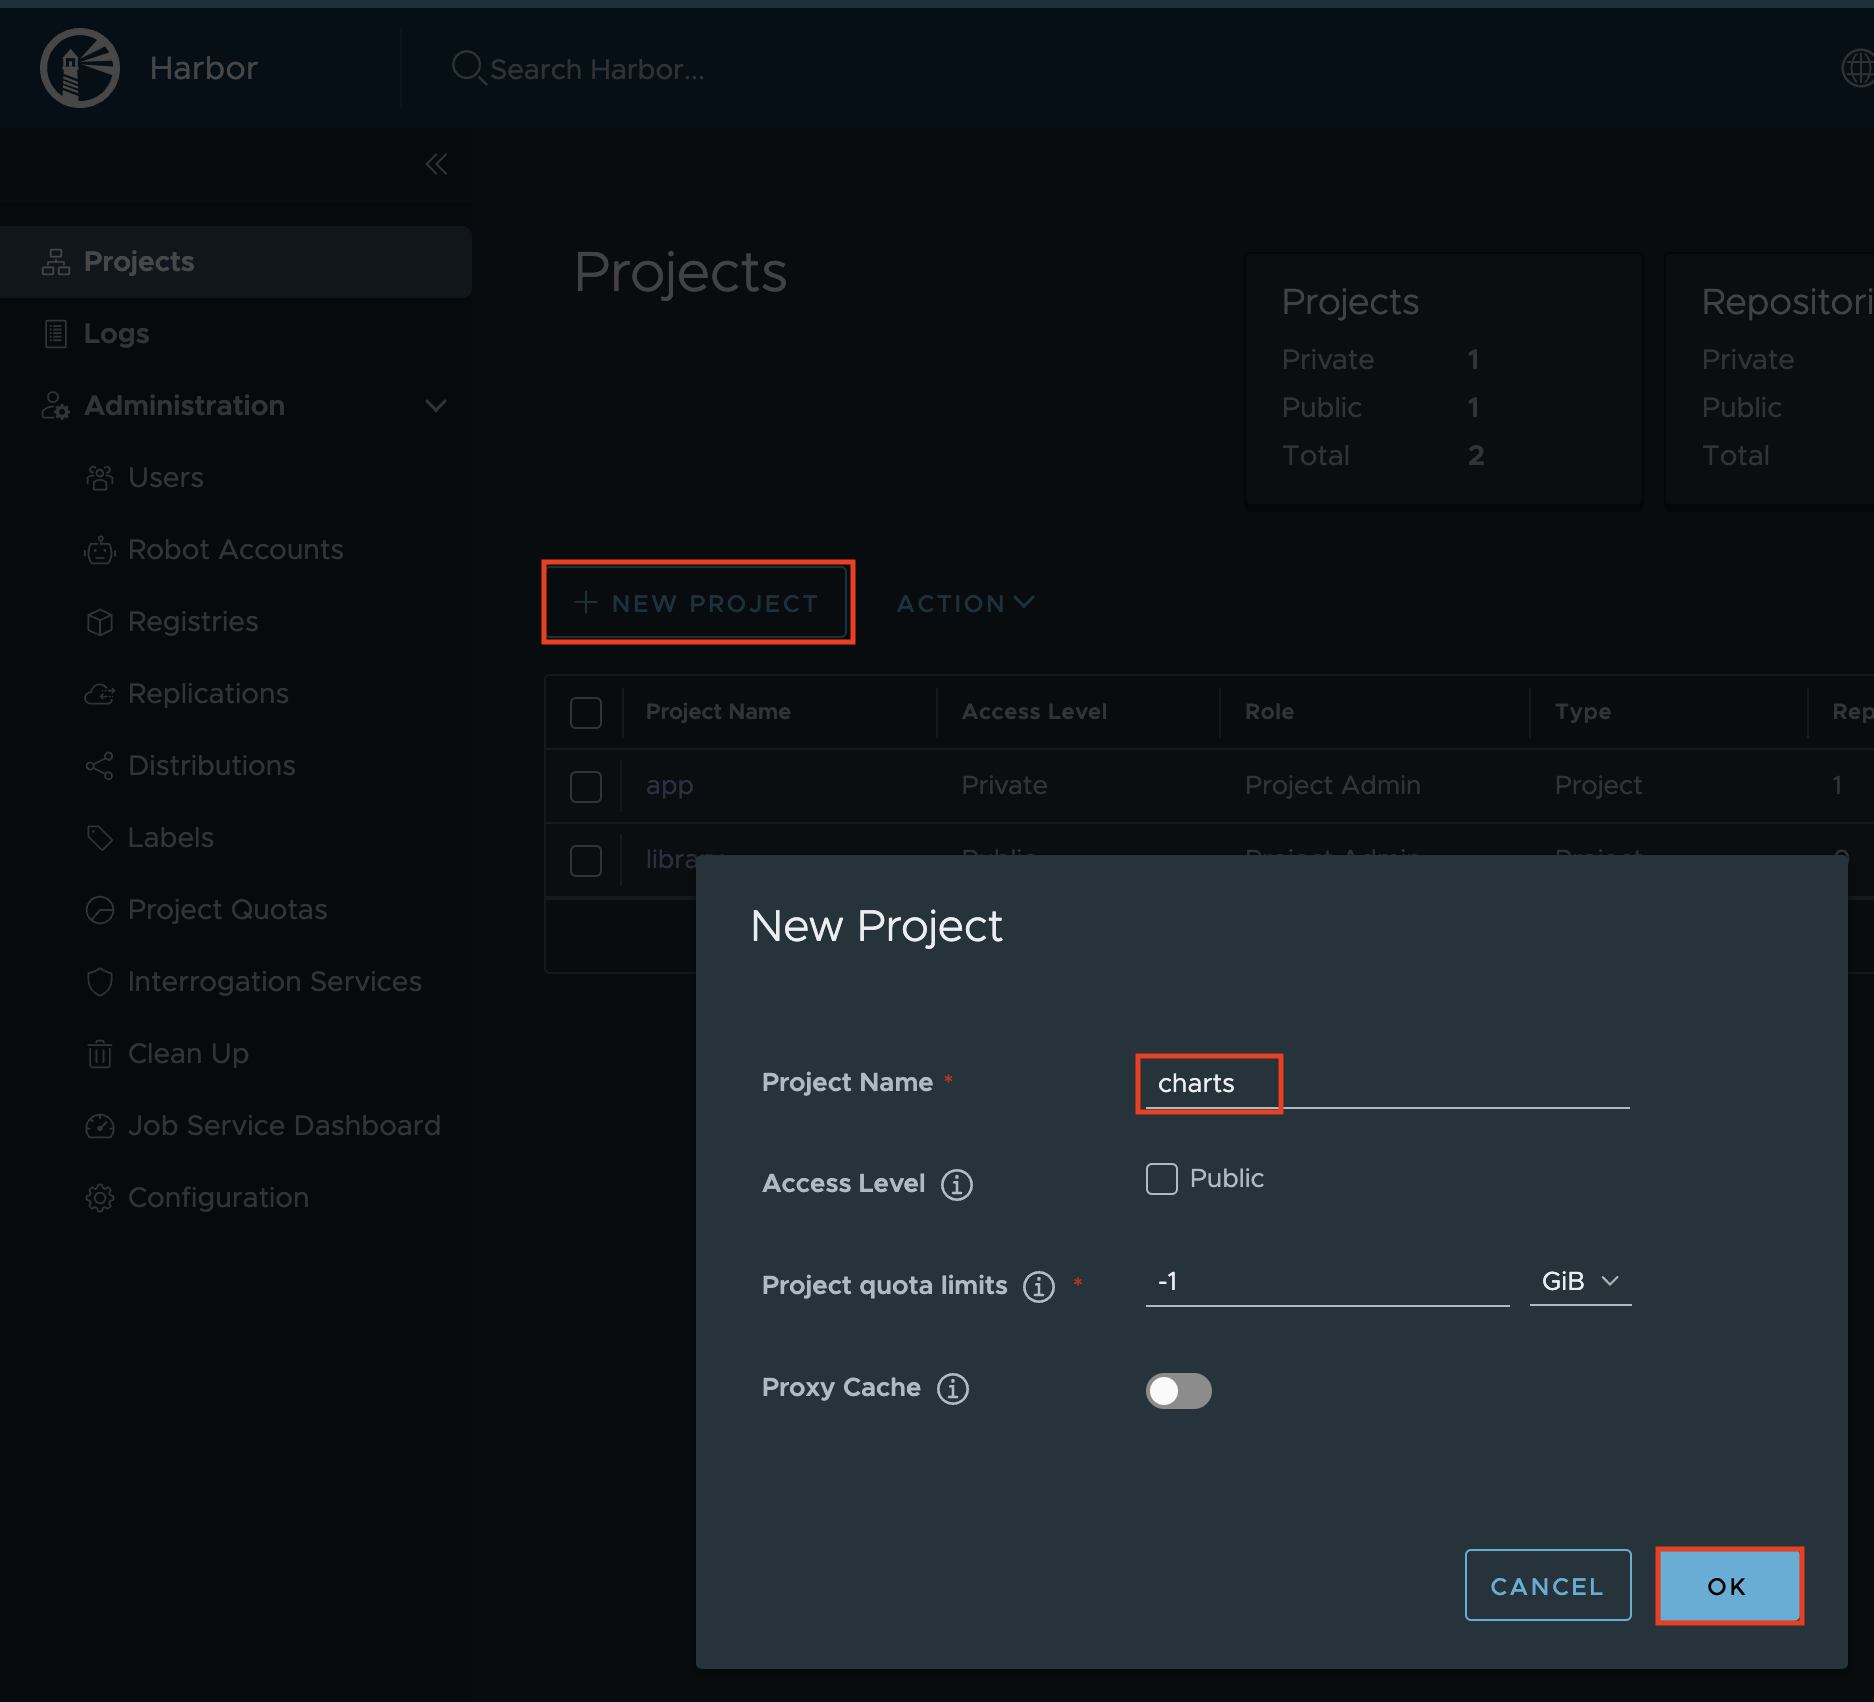Viewport: 1874px width, 1702px height.
Task: Open Job Service Dashboard in sidebar
Action: coord(284,1126)
